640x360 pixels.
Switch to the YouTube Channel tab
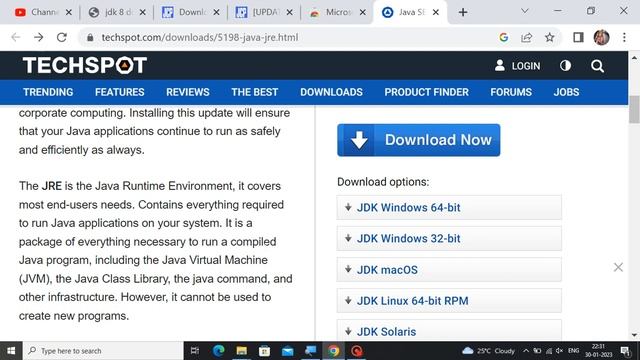(x=39, y=12)
